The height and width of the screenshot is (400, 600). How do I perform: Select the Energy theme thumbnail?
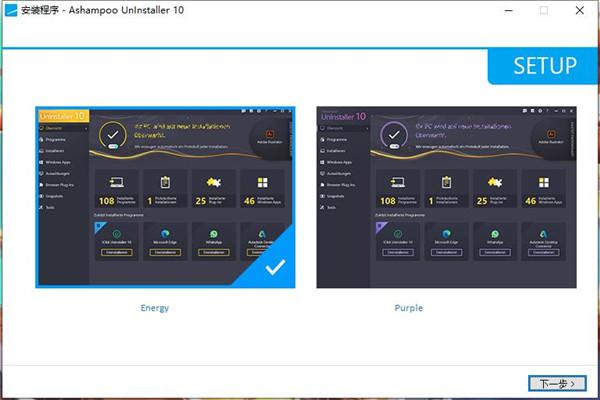165,197
